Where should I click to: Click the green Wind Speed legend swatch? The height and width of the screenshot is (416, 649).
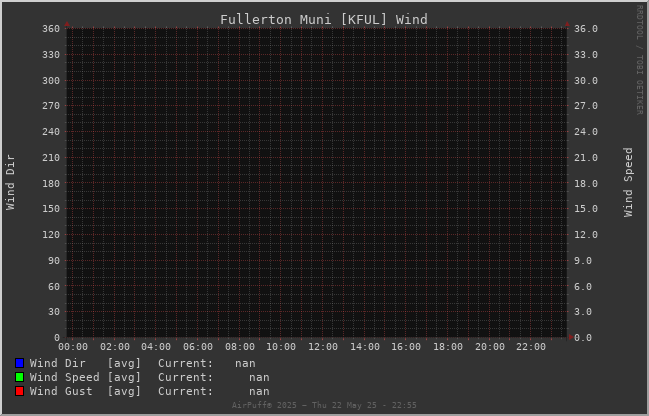(x=19, y=377)
